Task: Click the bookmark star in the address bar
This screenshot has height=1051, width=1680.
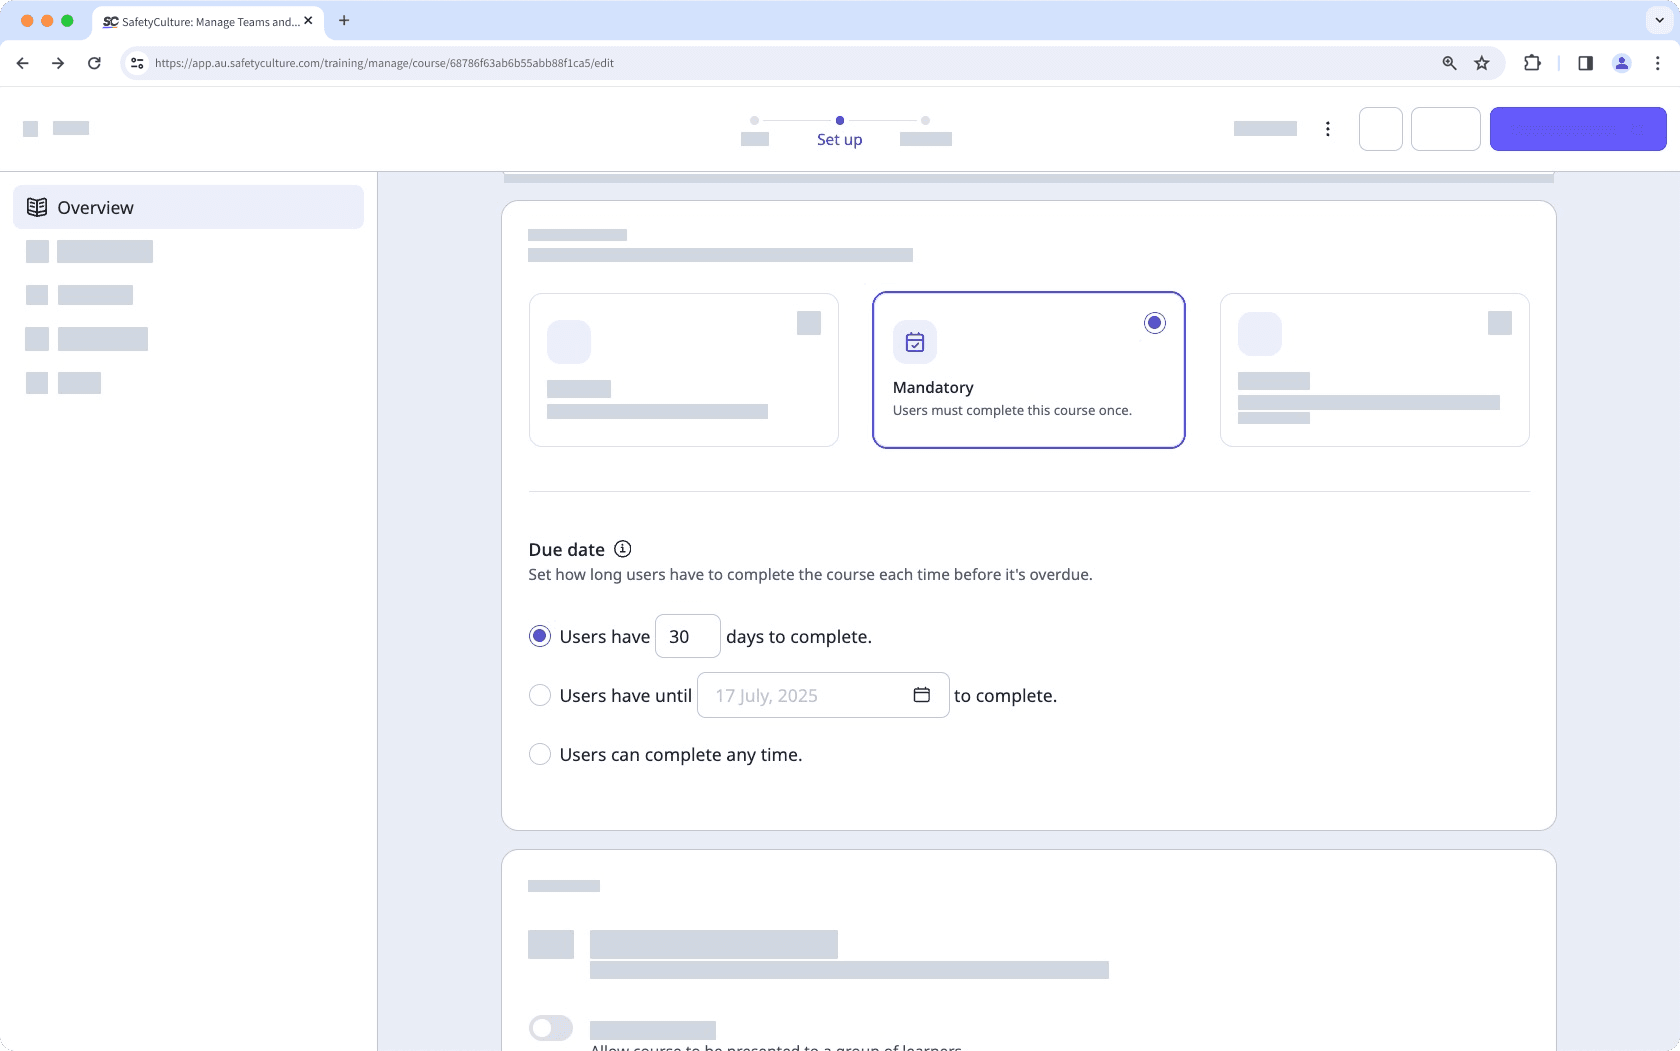Action: (x=1482, y=62)
